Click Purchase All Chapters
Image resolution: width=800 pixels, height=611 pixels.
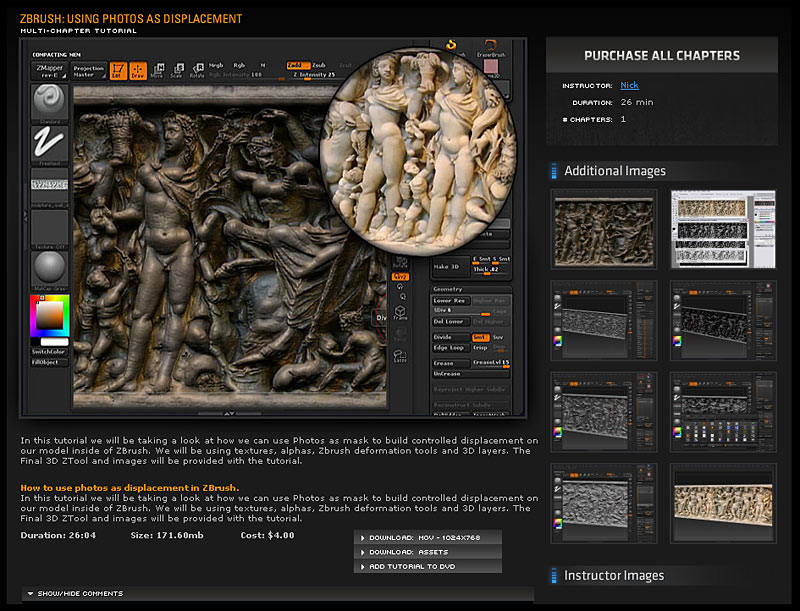coord(662,56)
